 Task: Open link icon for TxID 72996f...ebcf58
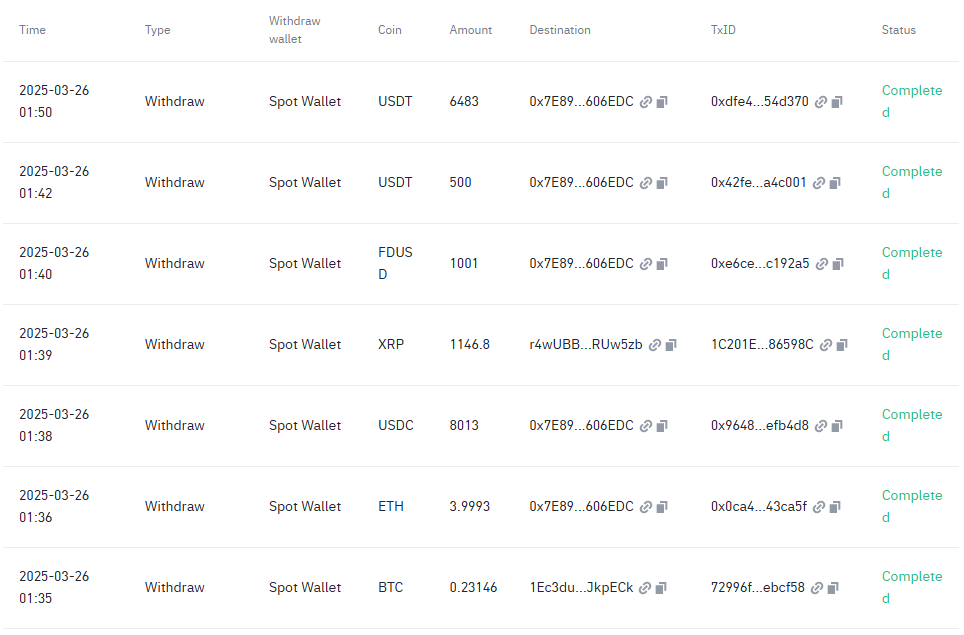(817, 588)
